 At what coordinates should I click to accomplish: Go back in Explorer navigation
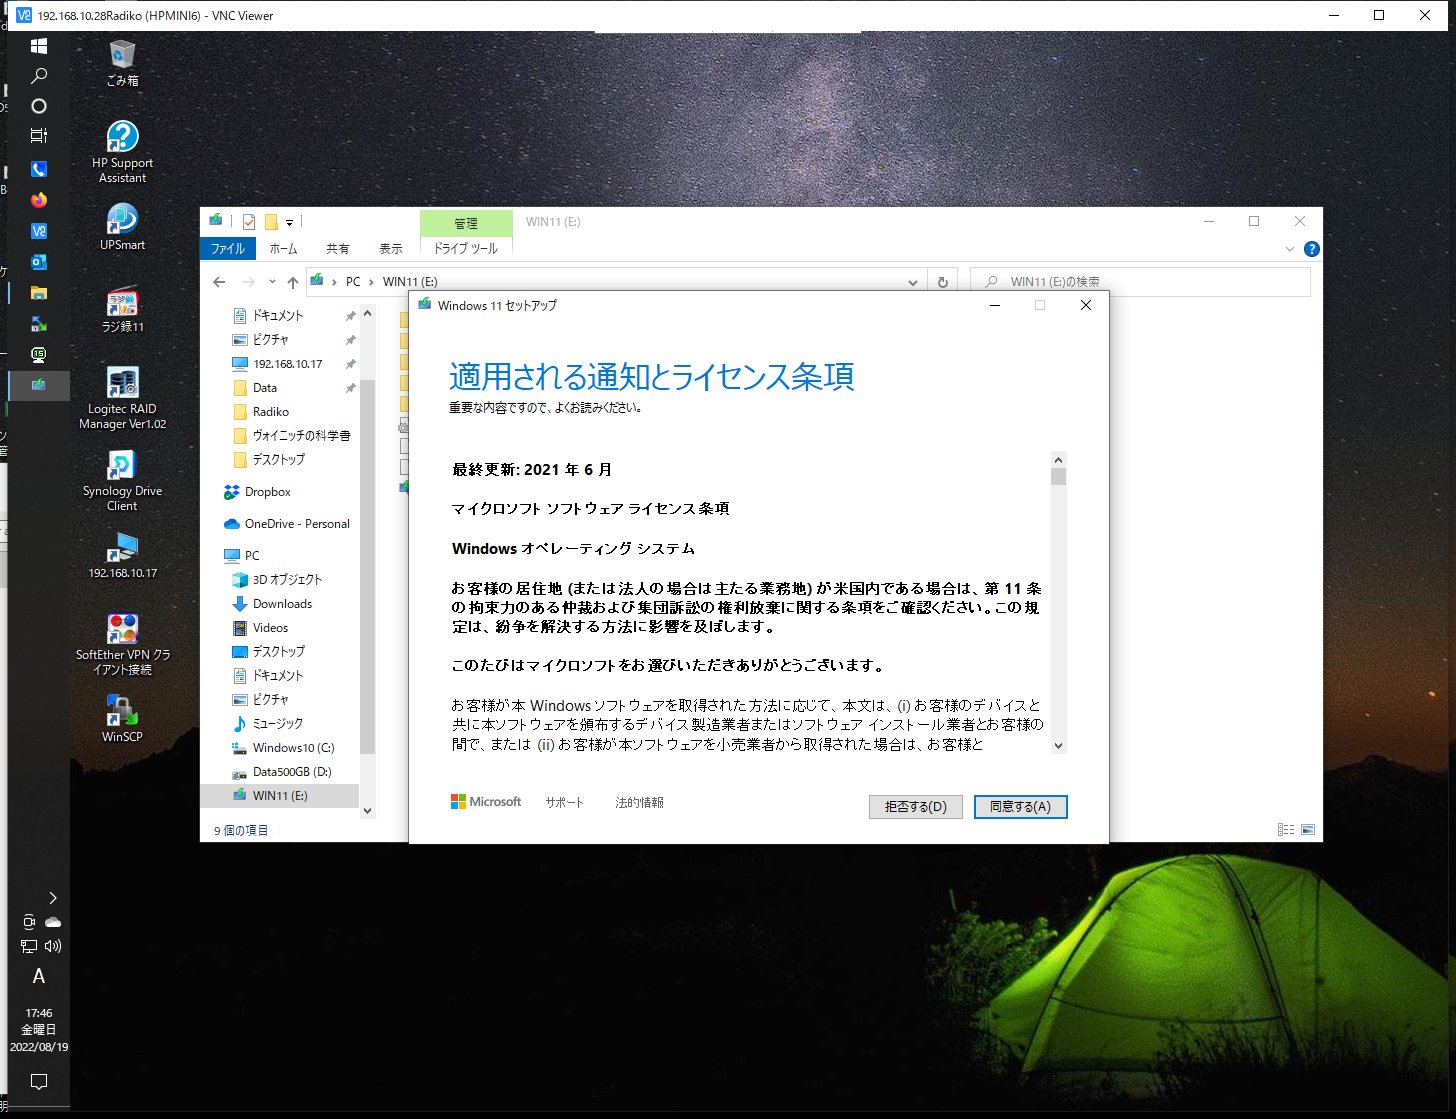219,282
